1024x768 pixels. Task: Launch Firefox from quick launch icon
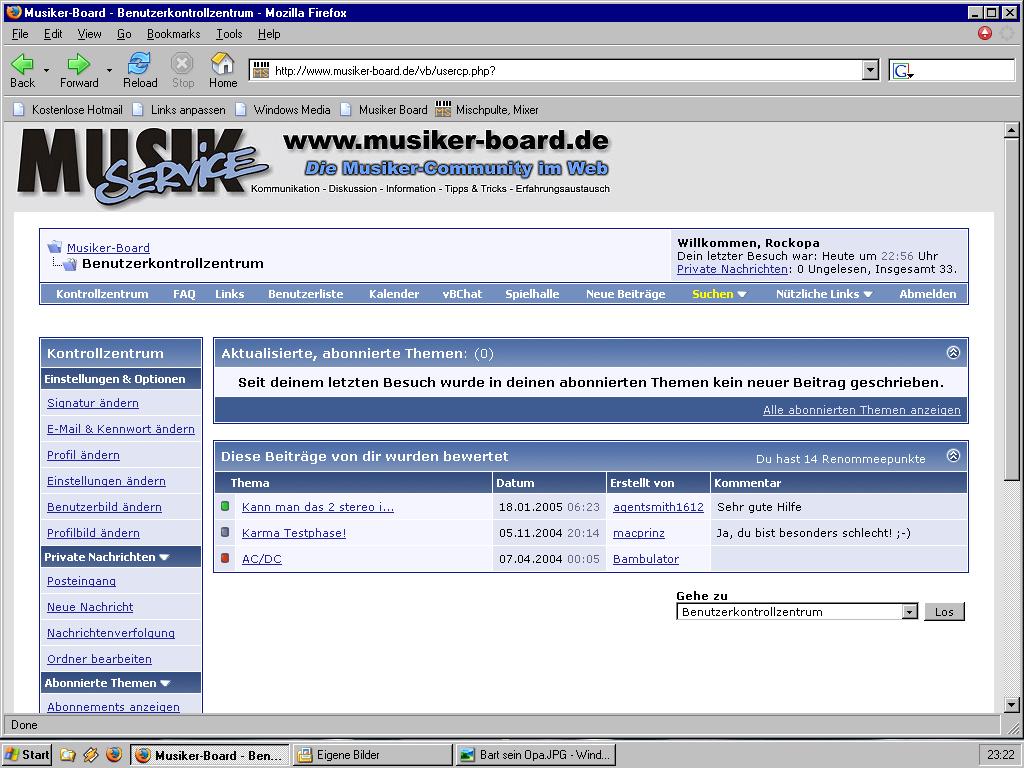[x=114, y=755]
